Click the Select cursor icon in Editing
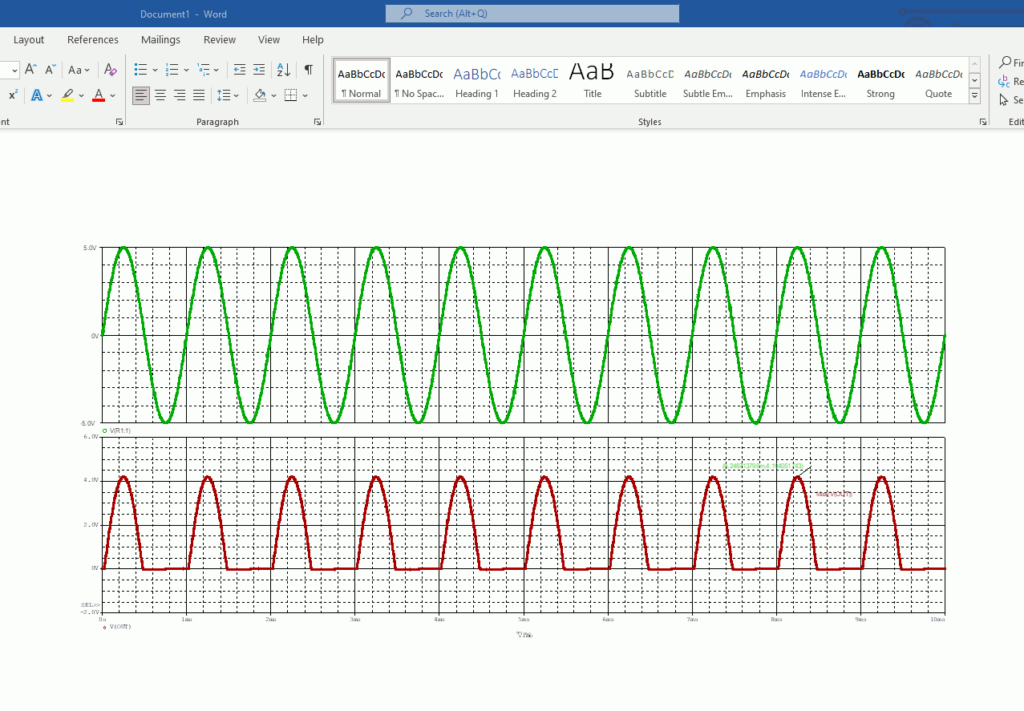 (1004, 100)
